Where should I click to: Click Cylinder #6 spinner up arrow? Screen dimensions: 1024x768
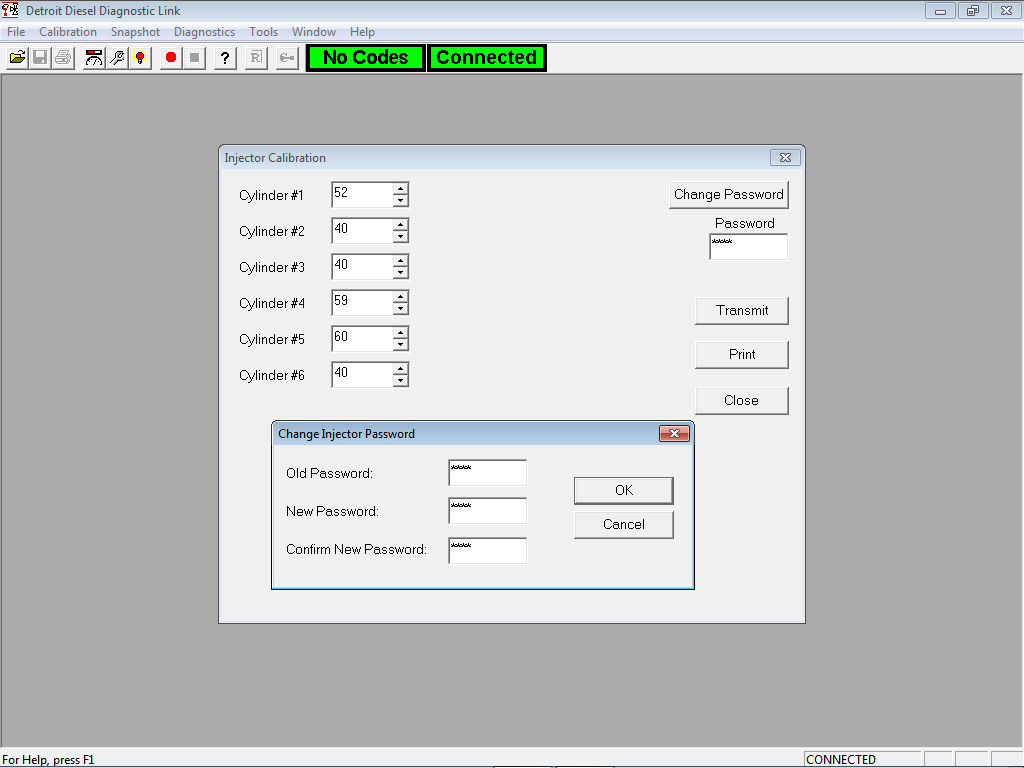click(401, 370)
